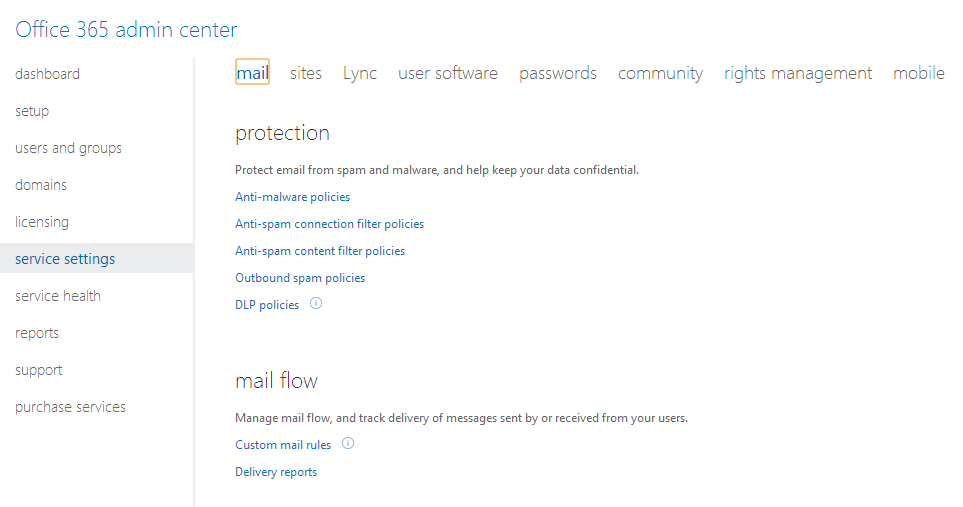
Task: Open the community tab
Action: [660, 73]
